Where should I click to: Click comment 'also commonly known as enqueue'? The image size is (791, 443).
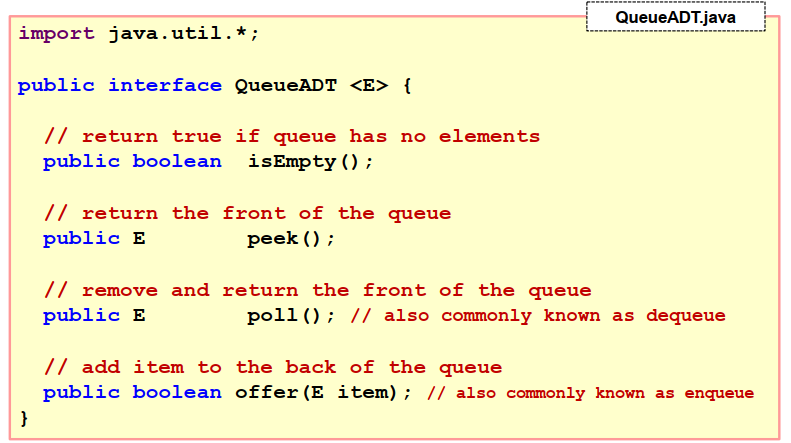pyautogui.click(x=591, y=393)
